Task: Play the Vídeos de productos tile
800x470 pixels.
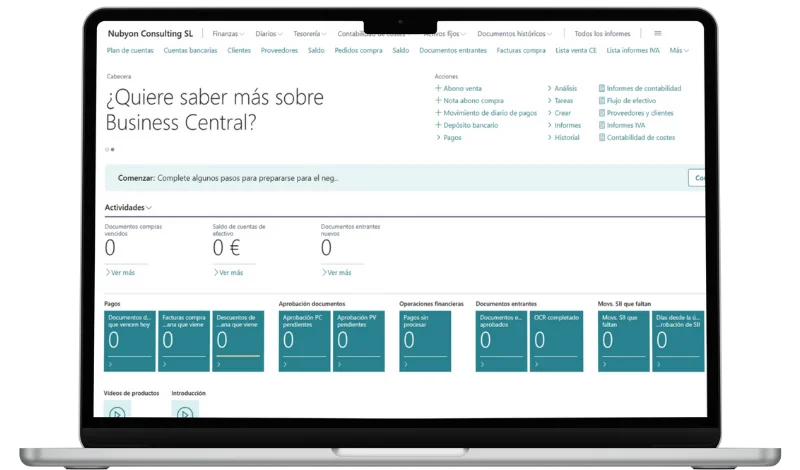Action: 117,409
